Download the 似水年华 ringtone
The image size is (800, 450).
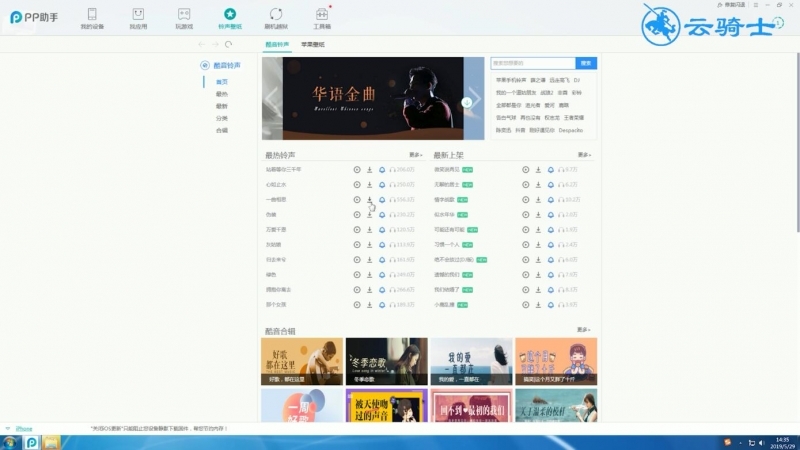[x=538, y=215]
